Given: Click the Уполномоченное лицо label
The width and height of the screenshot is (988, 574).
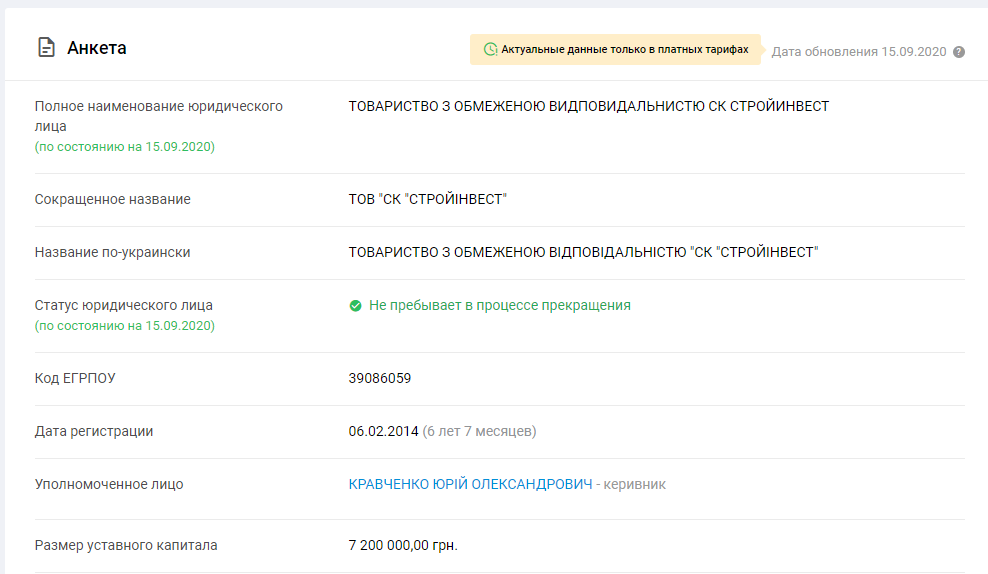Looking at the screenshot, I should pyautogui.click(x=109, y=485).
